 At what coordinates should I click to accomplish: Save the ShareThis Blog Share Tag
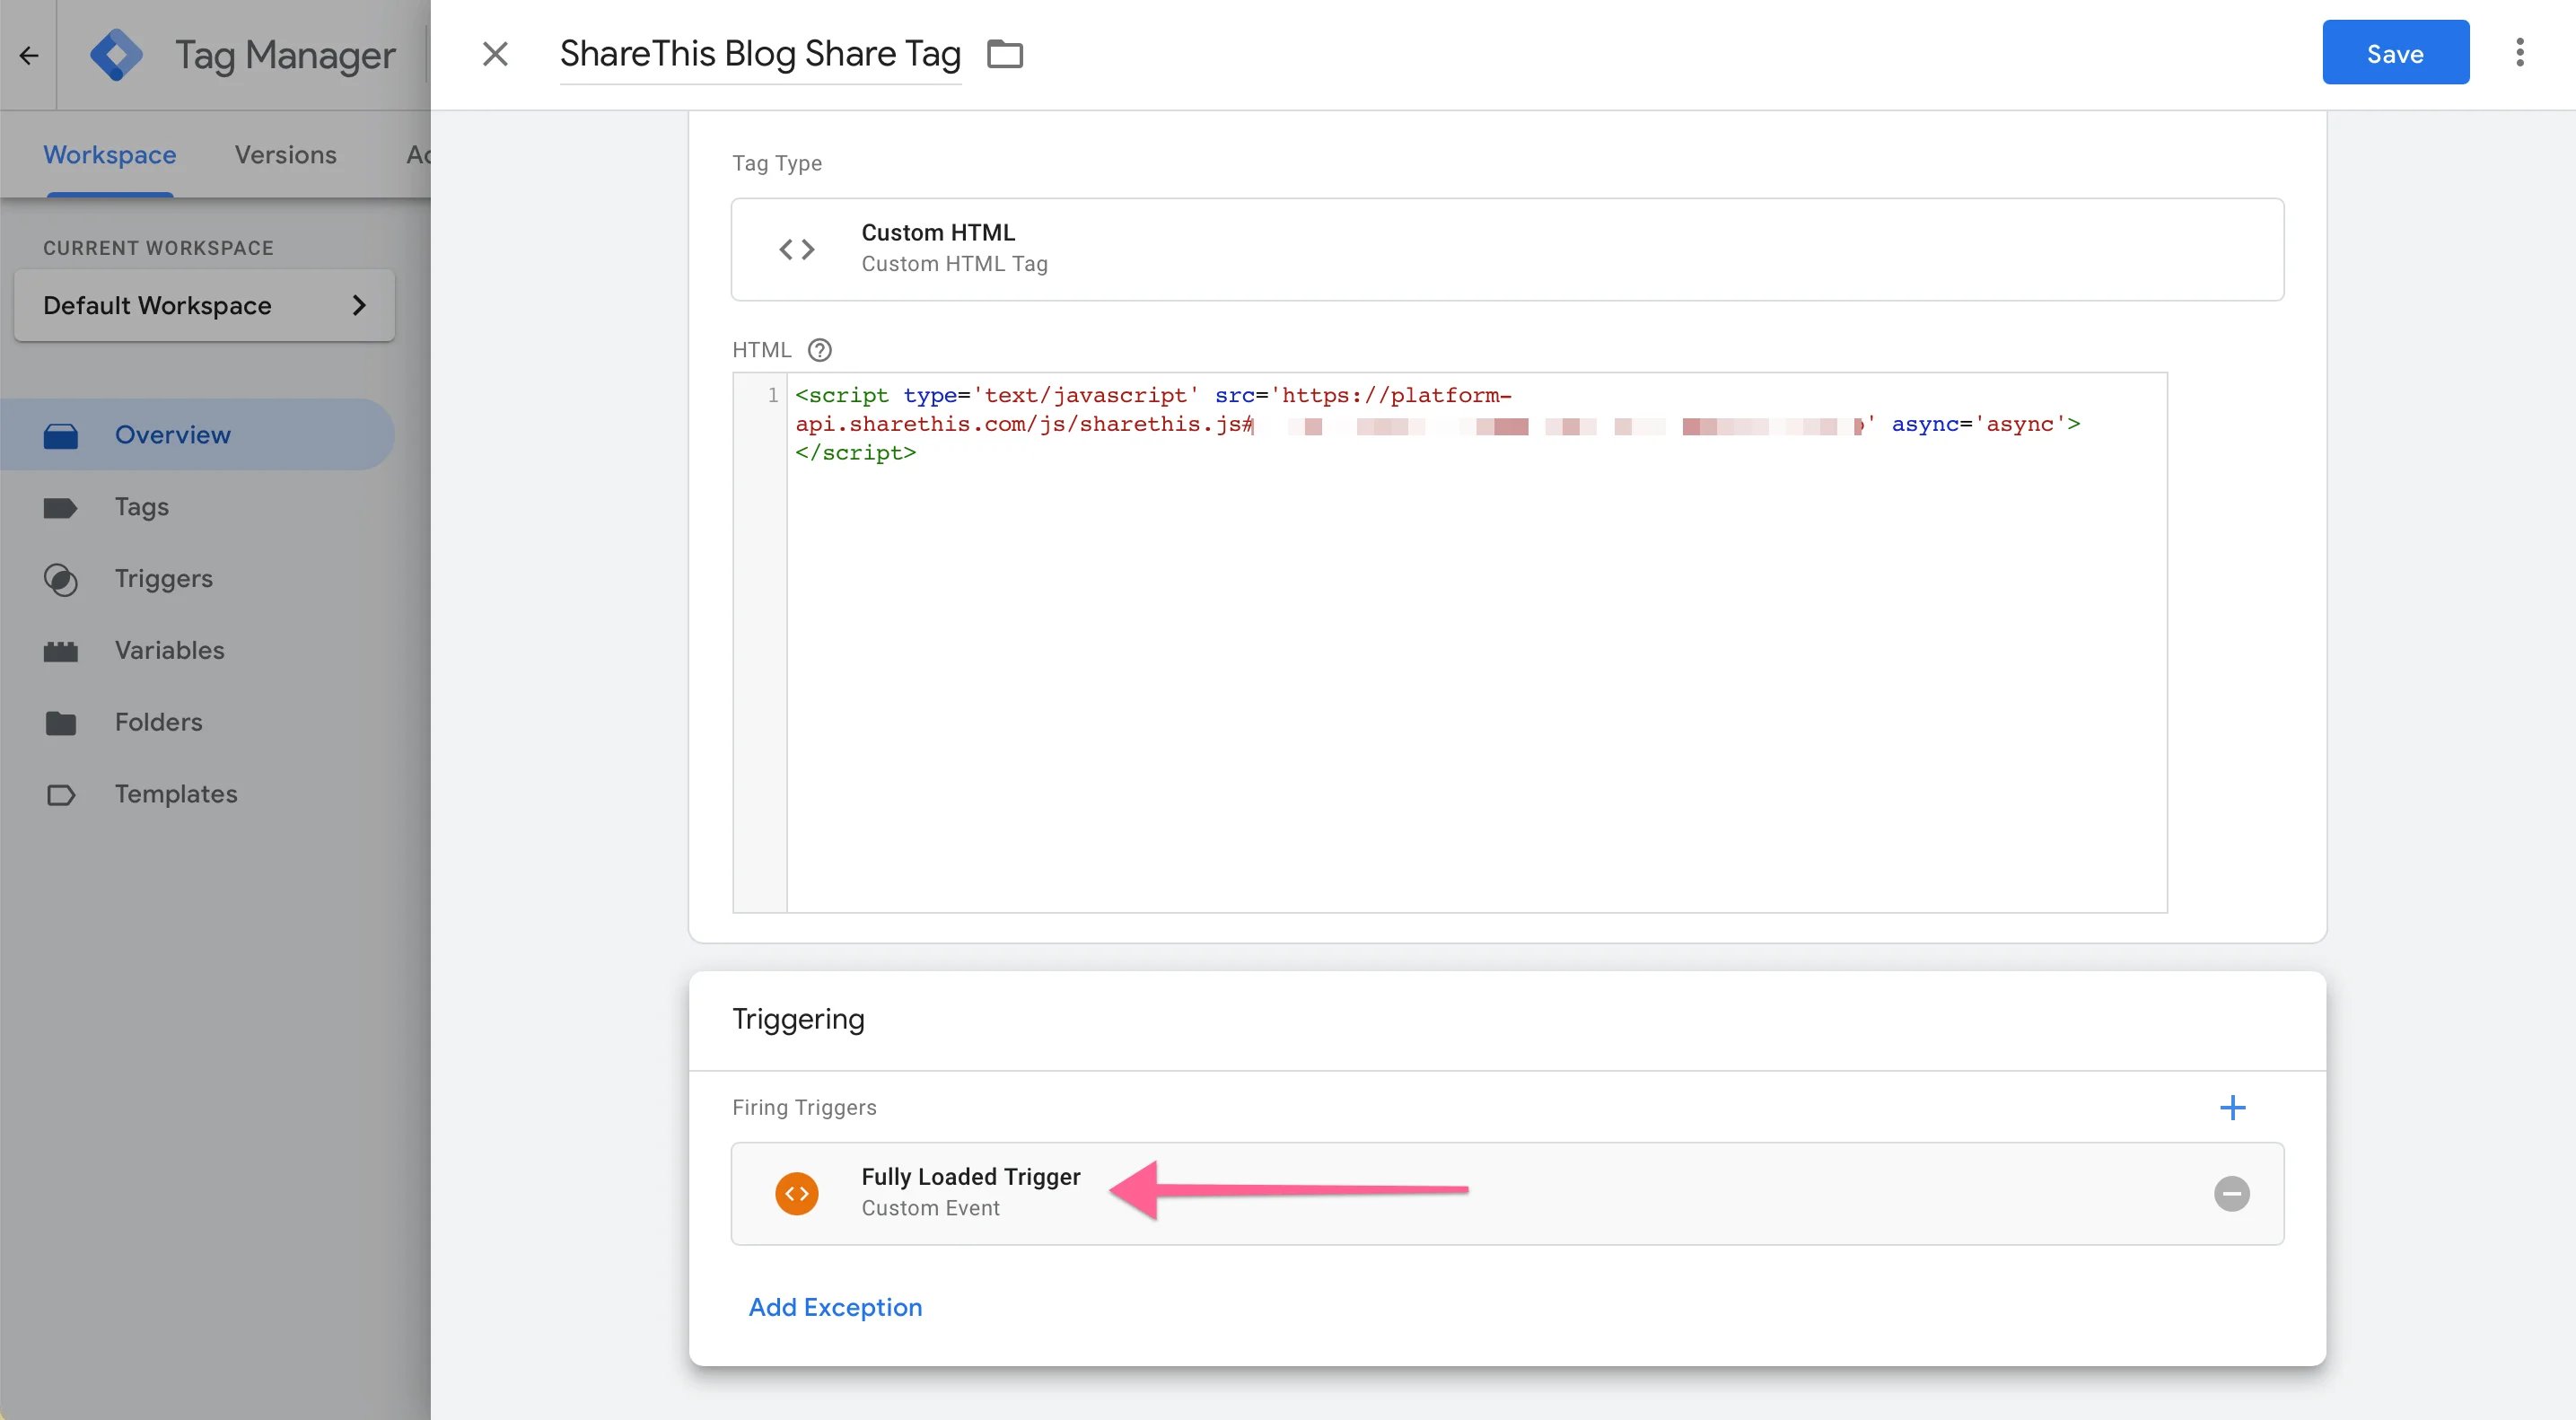pyautogui.click(x=2395, y=52)
